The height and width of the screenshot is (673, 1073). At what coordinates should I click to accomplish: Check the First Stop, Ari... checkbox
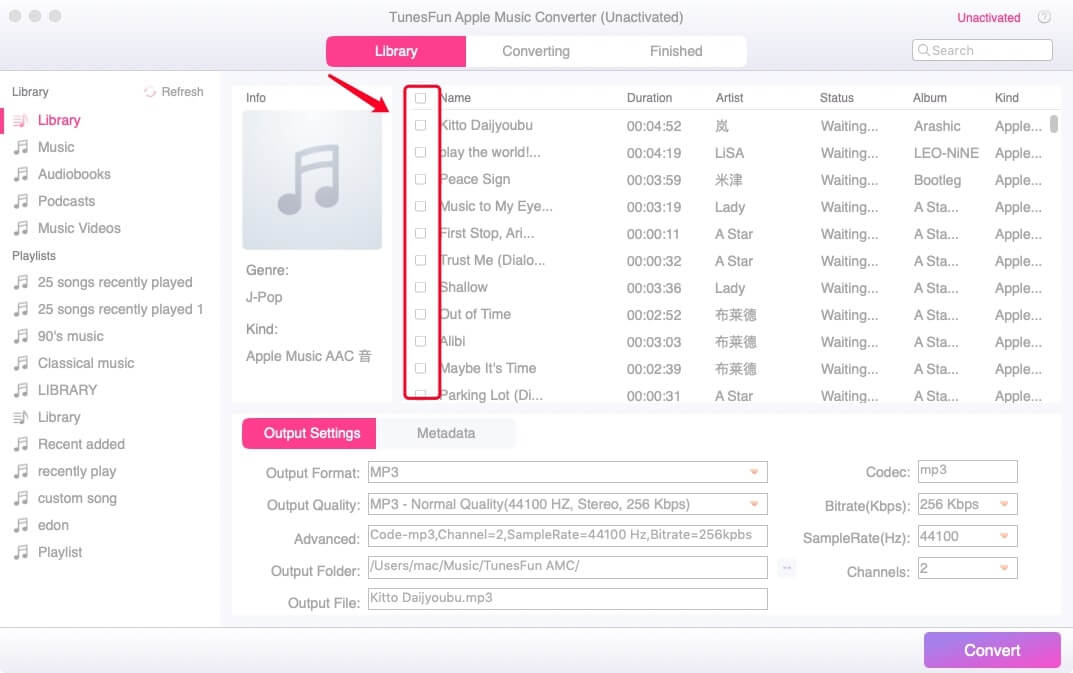420,233
